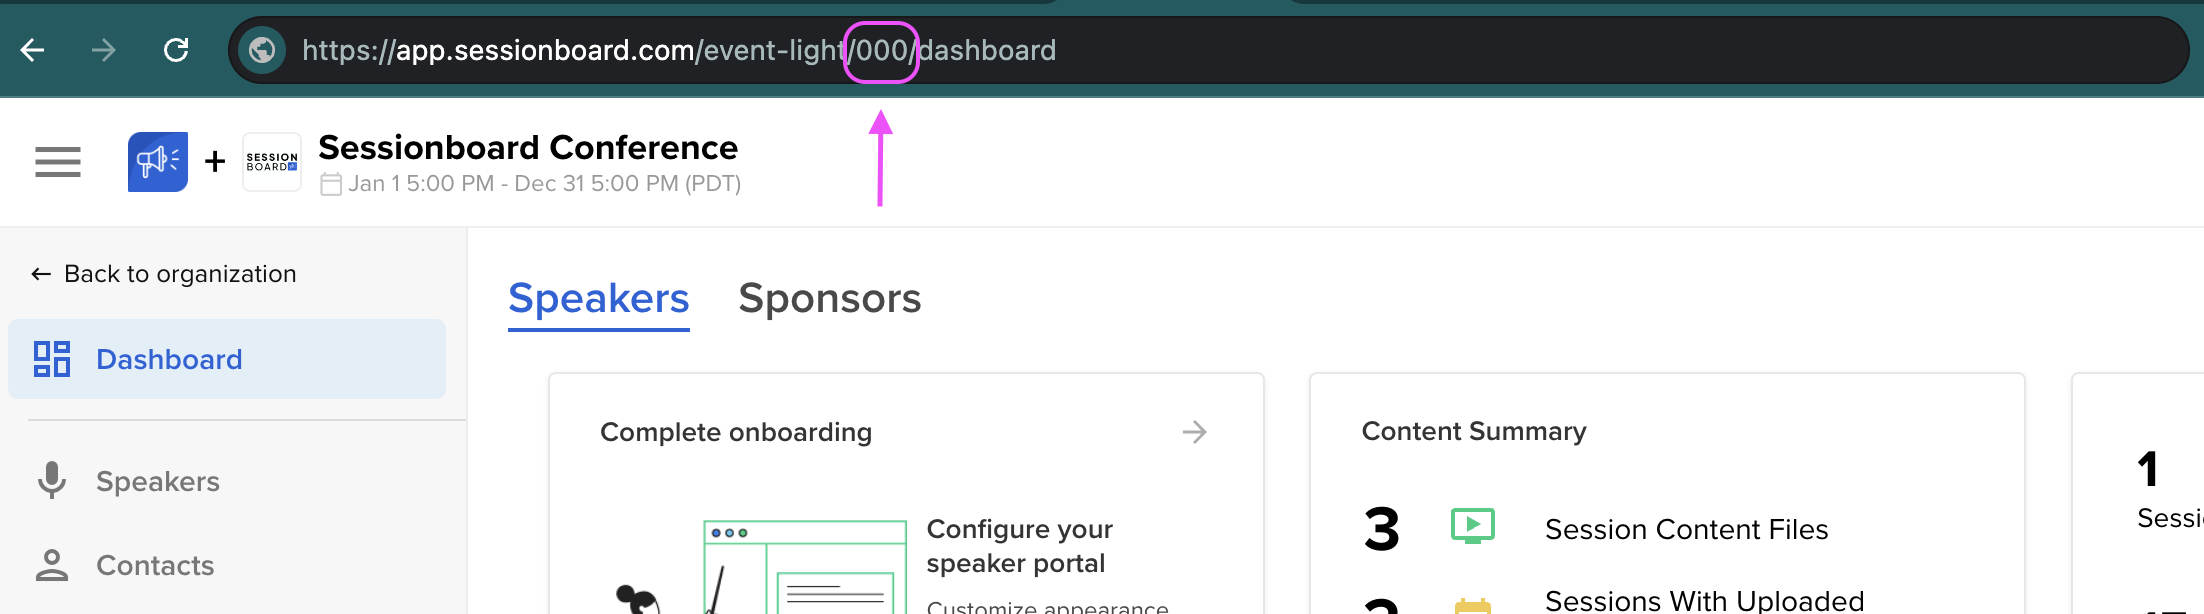
Task: Go back to organization
Action: point(164,274)
